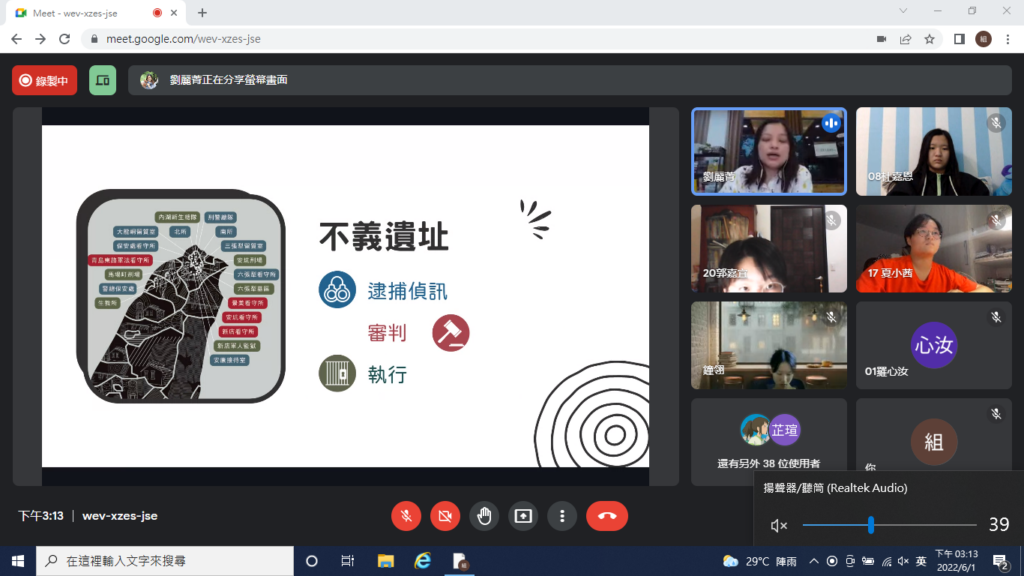Viewport: 1024px width, 576px height.
Task: Click the volume icon in system tray
Action: pos(903,561)
